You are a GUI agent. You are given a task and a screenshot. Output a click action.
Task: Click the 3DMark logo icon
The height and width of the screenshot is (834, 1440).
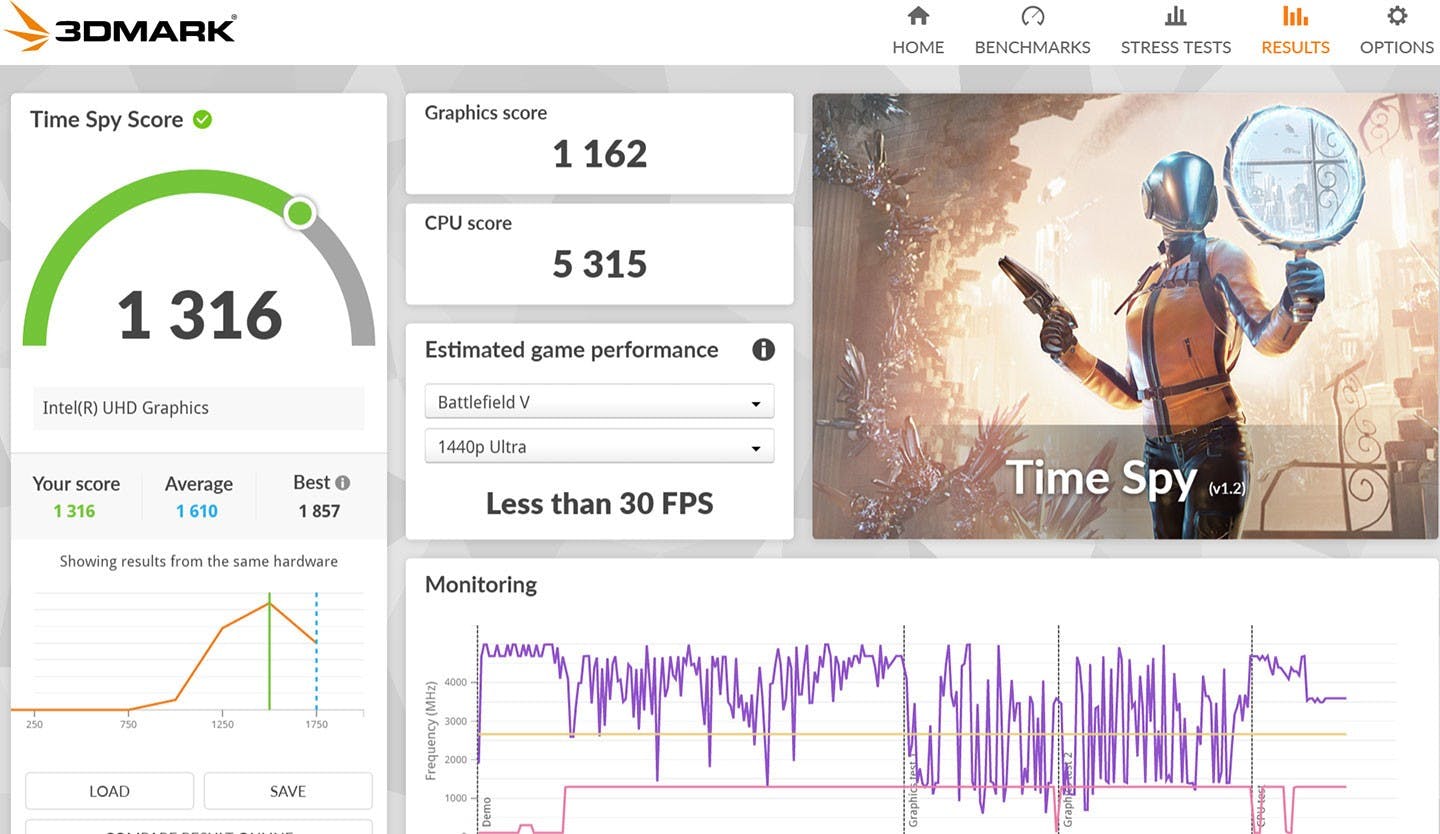(27, 27)
